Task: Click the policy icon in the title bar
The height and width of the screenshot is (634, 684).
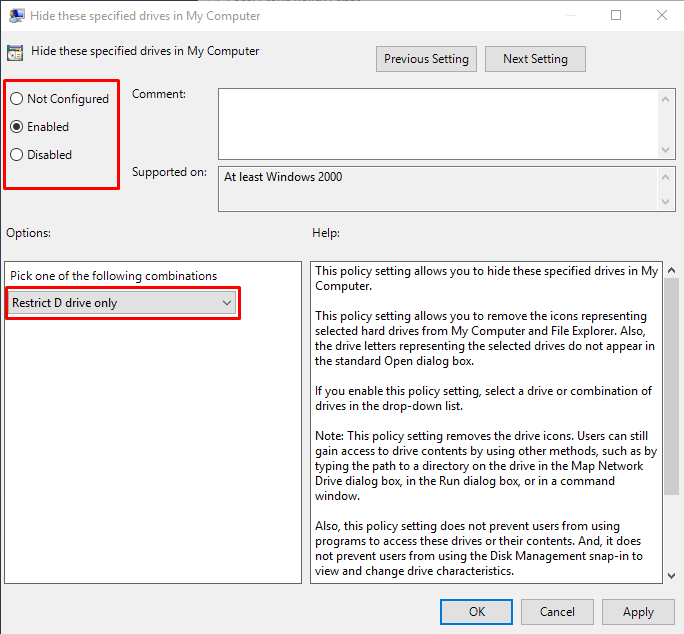Action: tap(17, 16)
